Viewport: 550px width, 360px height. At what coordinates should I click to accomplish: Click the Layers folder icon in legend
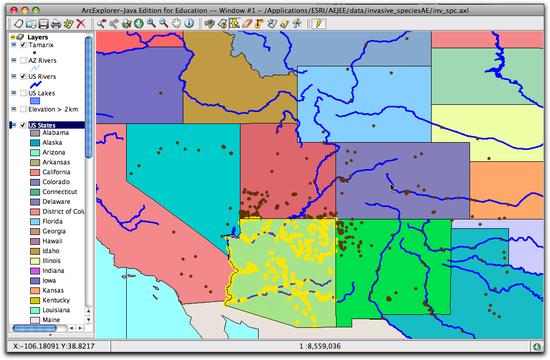tap(20, 37)
